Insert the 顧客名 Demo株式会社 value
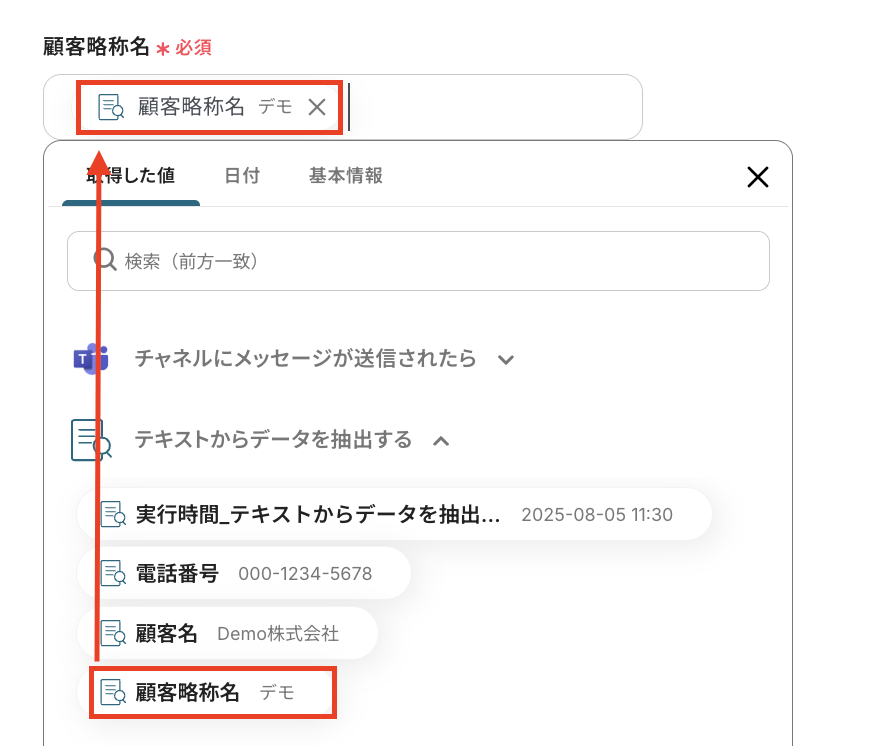Screen dimensions: 890x746 point(228,633)
